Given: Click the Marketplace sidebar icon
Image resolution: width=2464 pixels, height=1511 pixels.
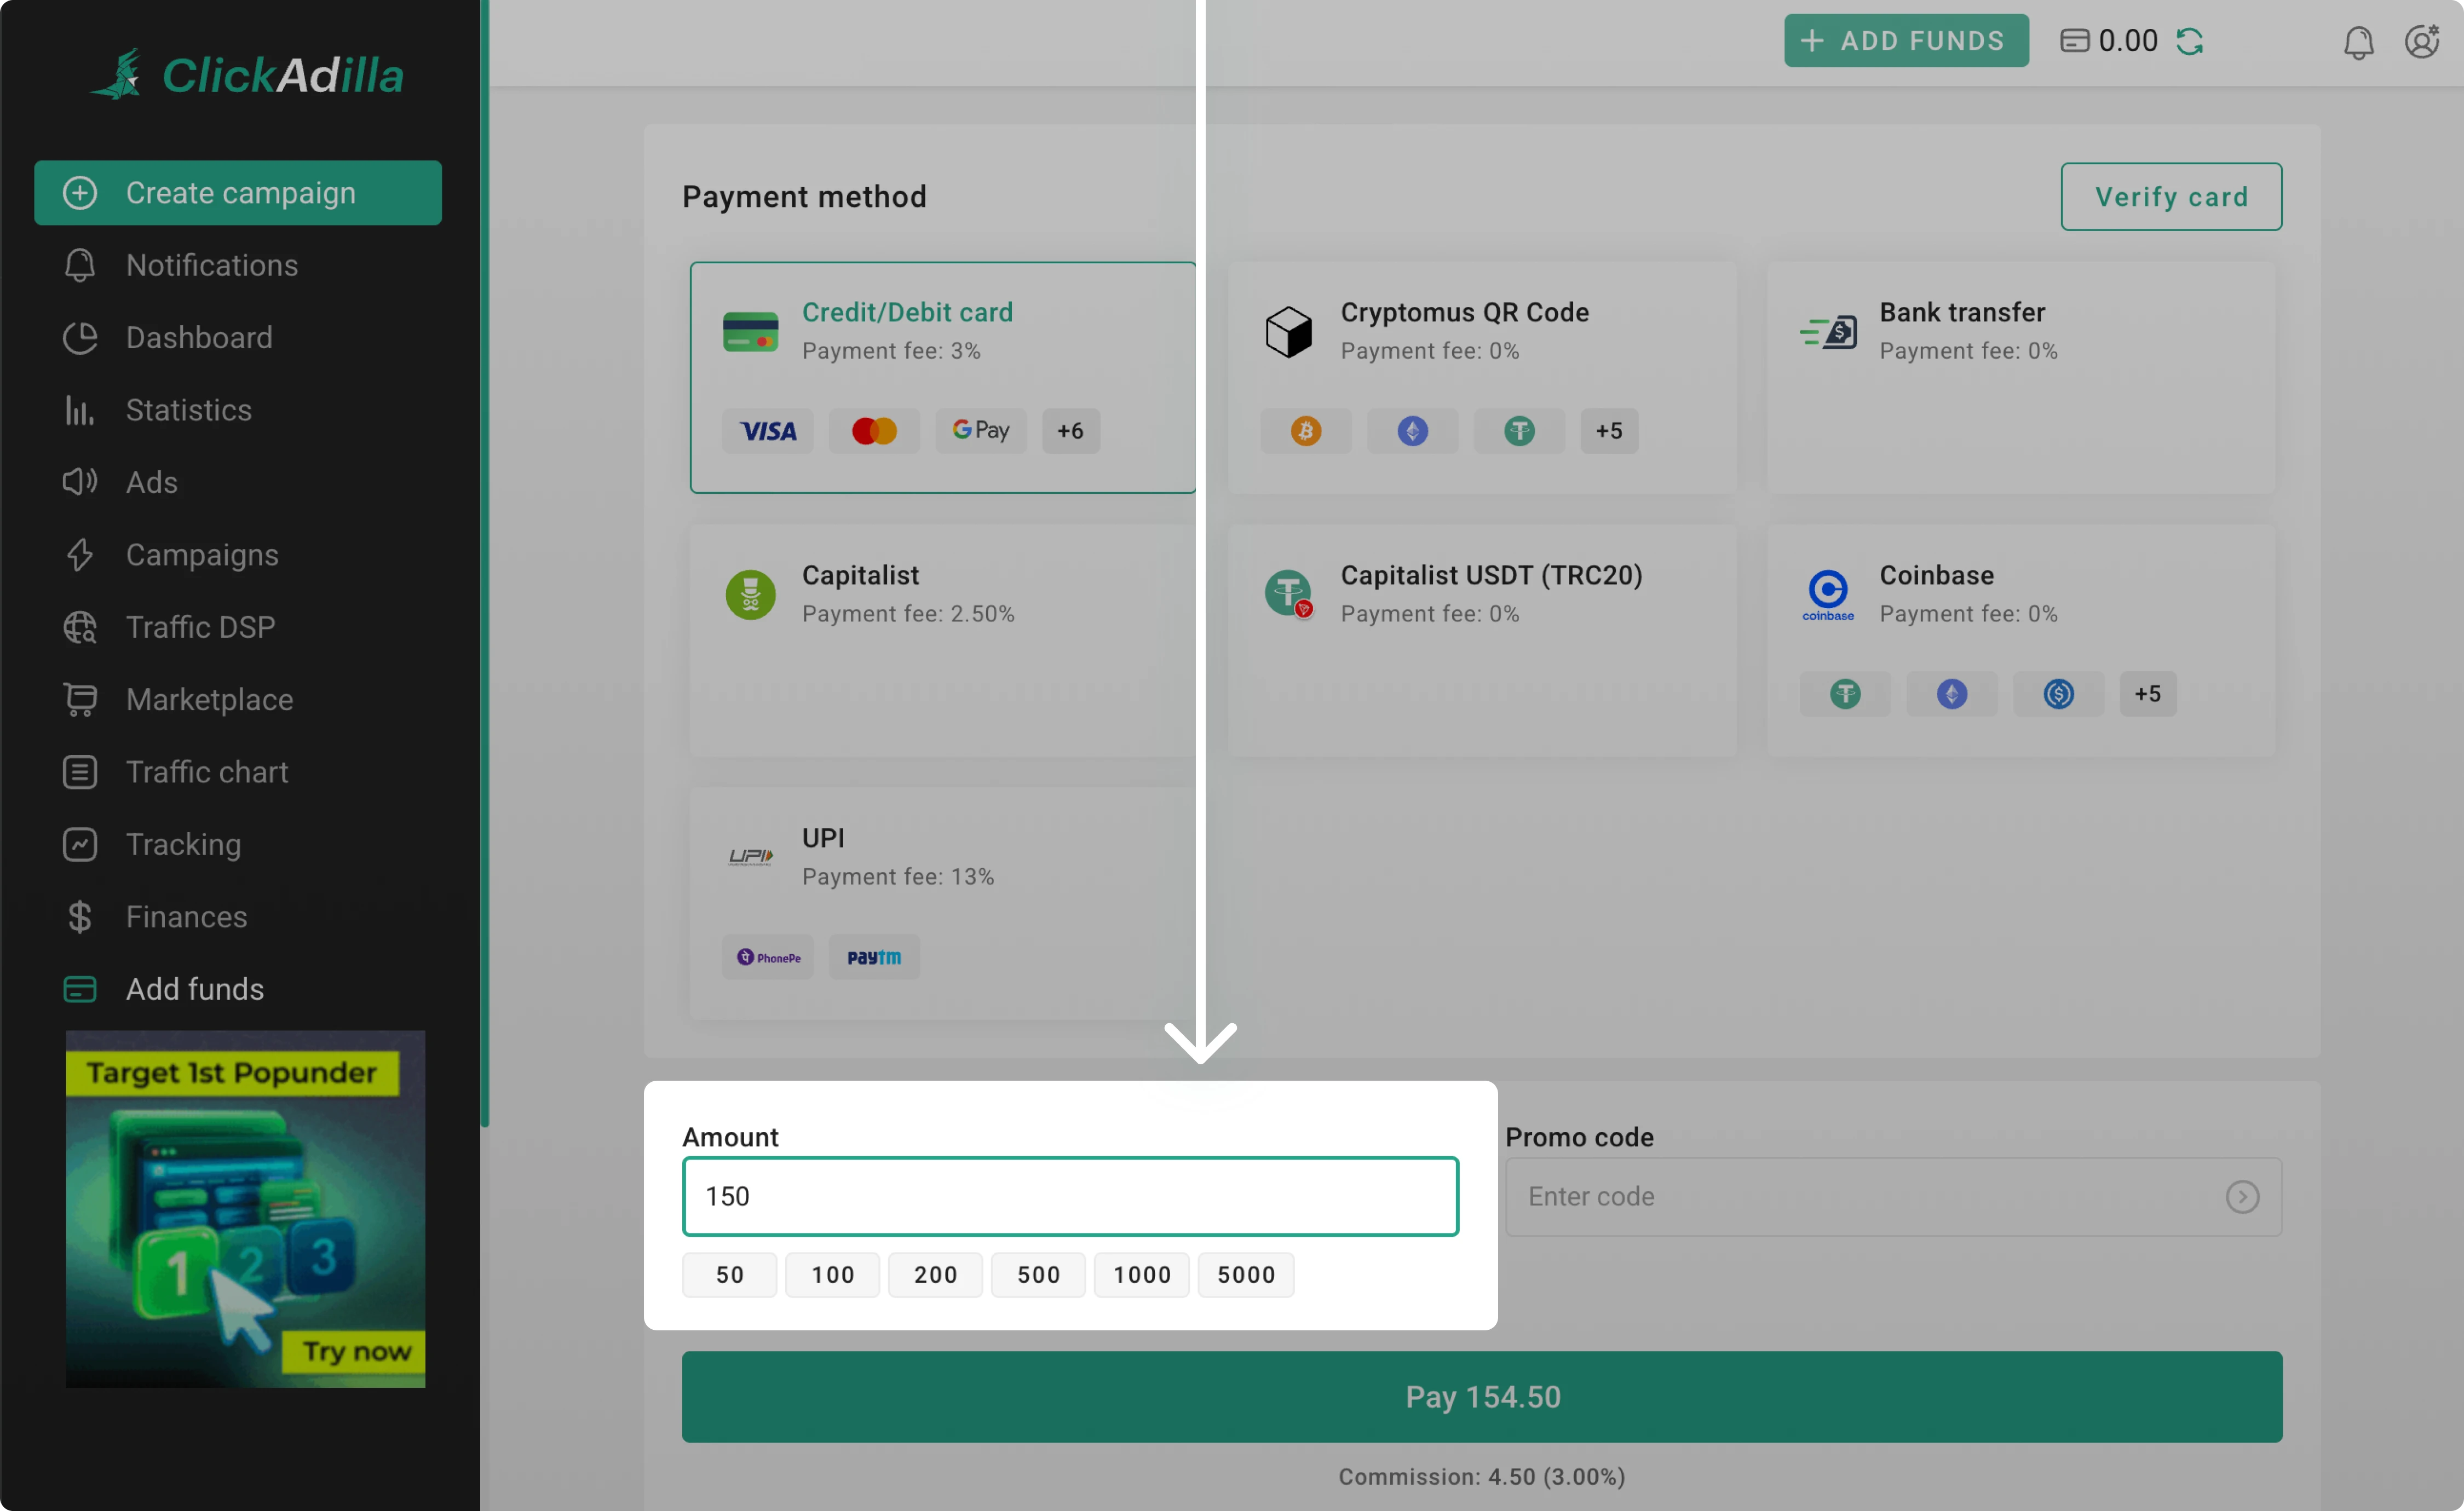Looking at the screenshot, I should click(x=79, y=699).
